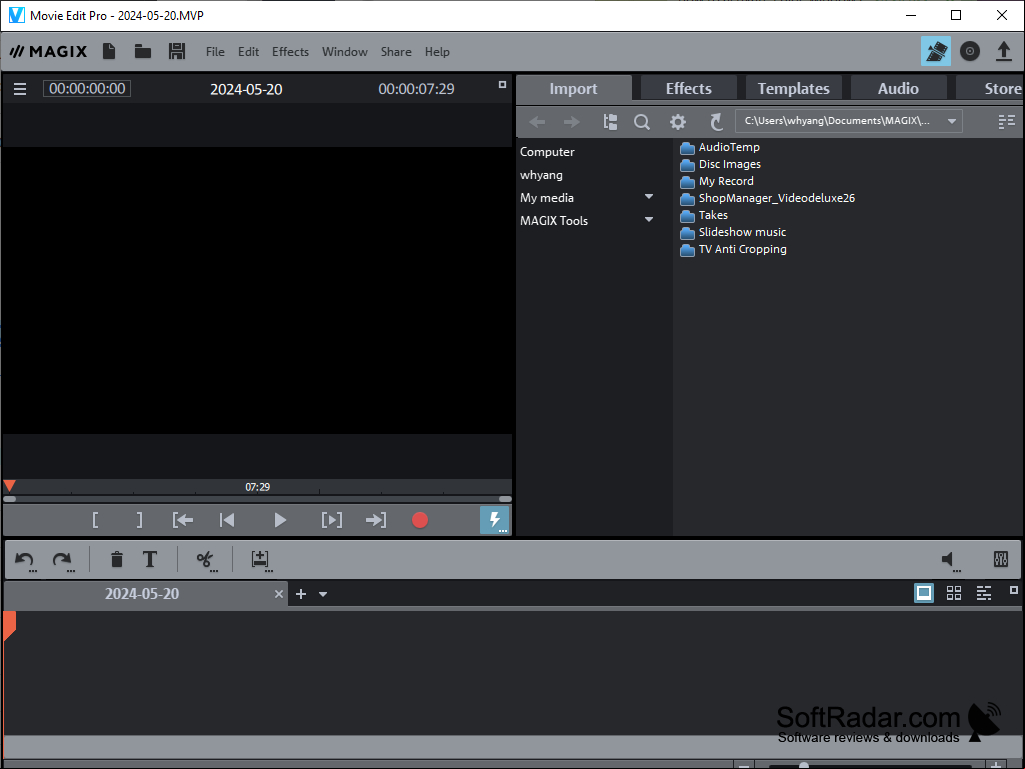Click the preview range scrollbar

coord(258,499)
